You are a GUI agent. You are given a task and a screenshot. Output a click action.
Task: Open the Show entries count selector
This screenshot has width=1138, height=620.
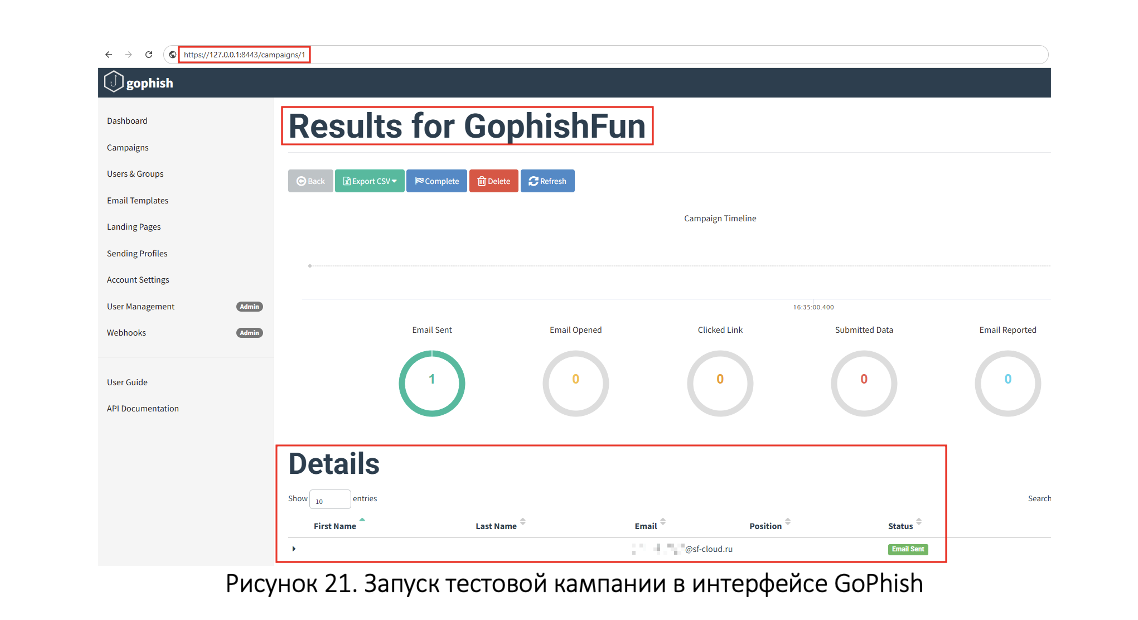pos(329,499)
